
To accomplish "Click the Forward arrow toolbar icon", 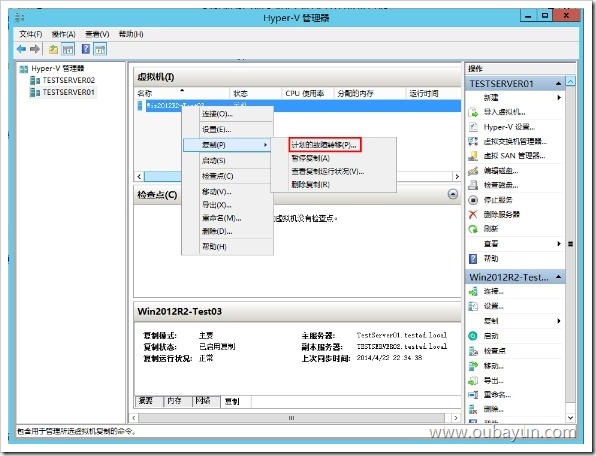I will pos(35,49).
